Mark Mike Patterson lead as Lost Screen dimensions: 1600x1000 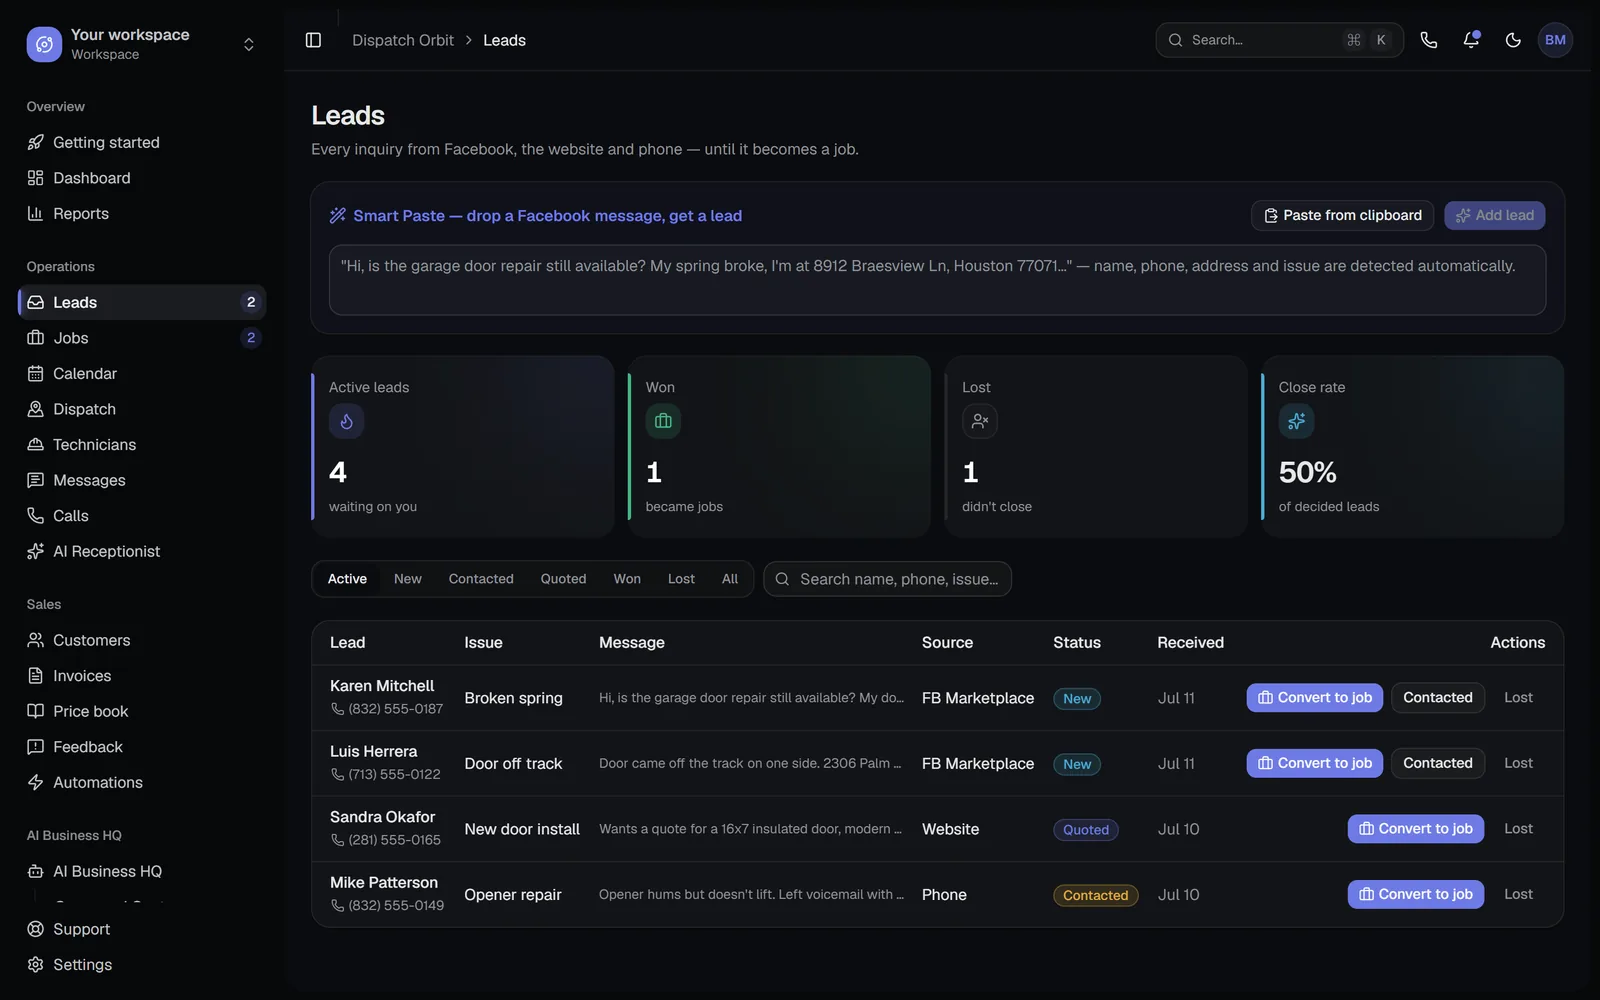[x=1518, y=894]
